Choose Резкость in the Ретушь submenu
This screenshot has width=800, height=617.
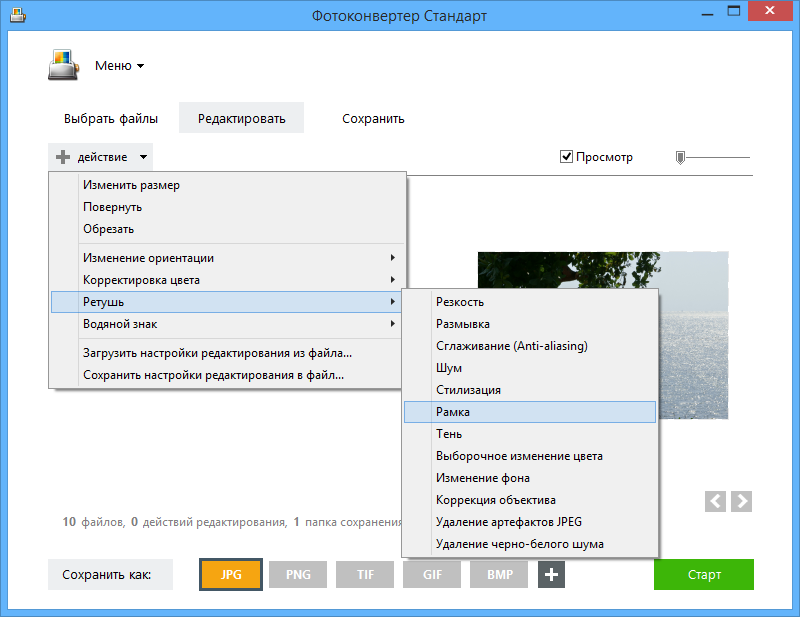click(530, 302)
